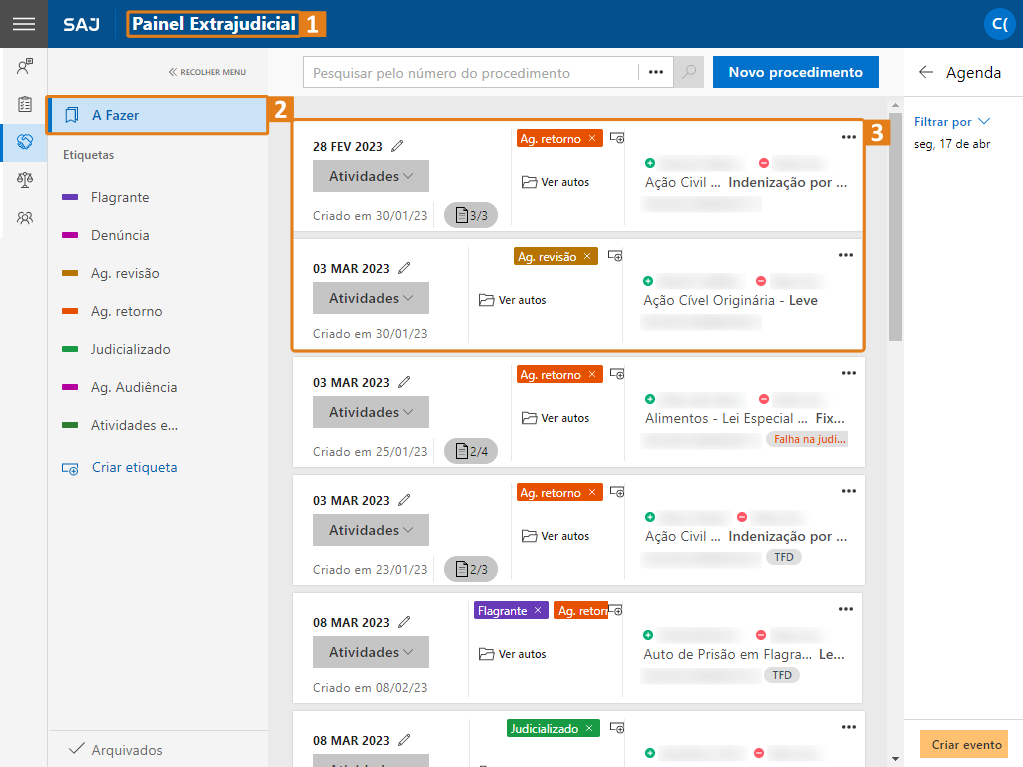Open the hamburger main menu
This screenshot has width=1023, height=767.
tap(23, 24)
